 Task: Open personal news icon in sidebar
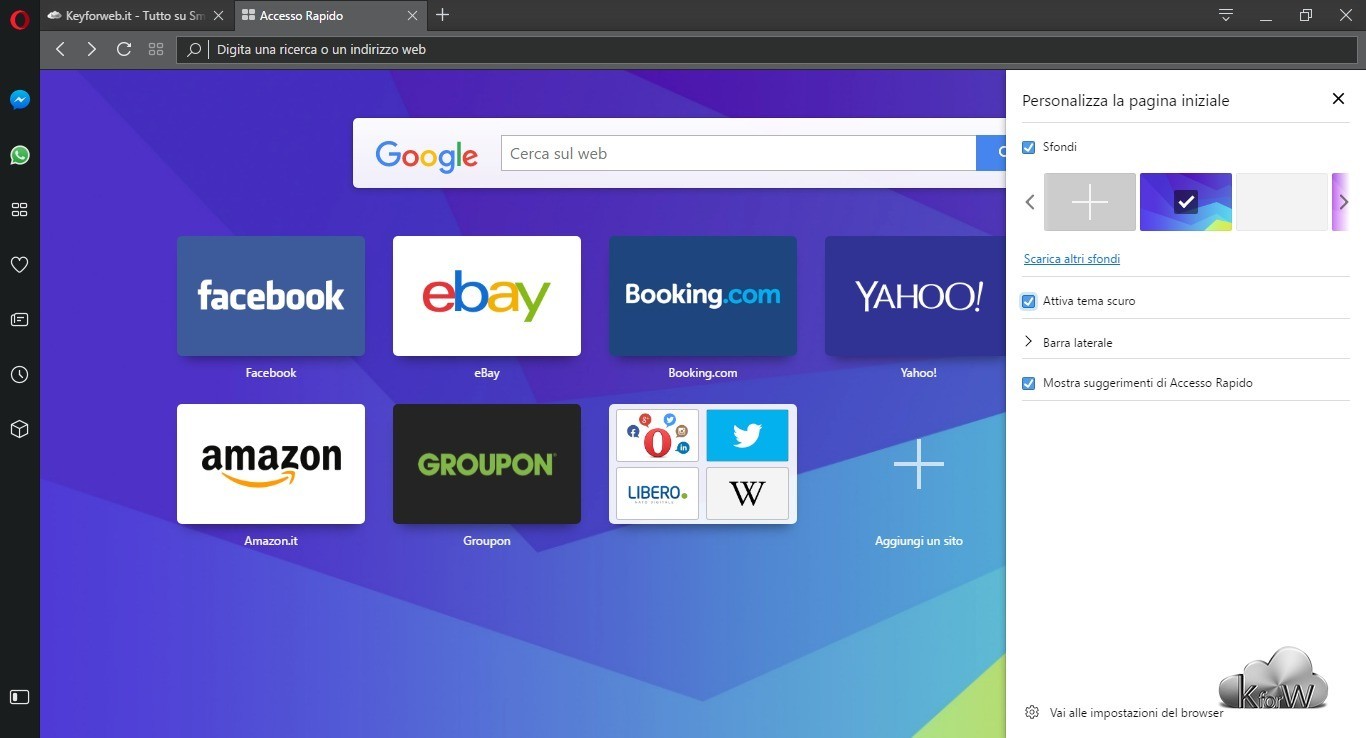[x=19, y=320]
